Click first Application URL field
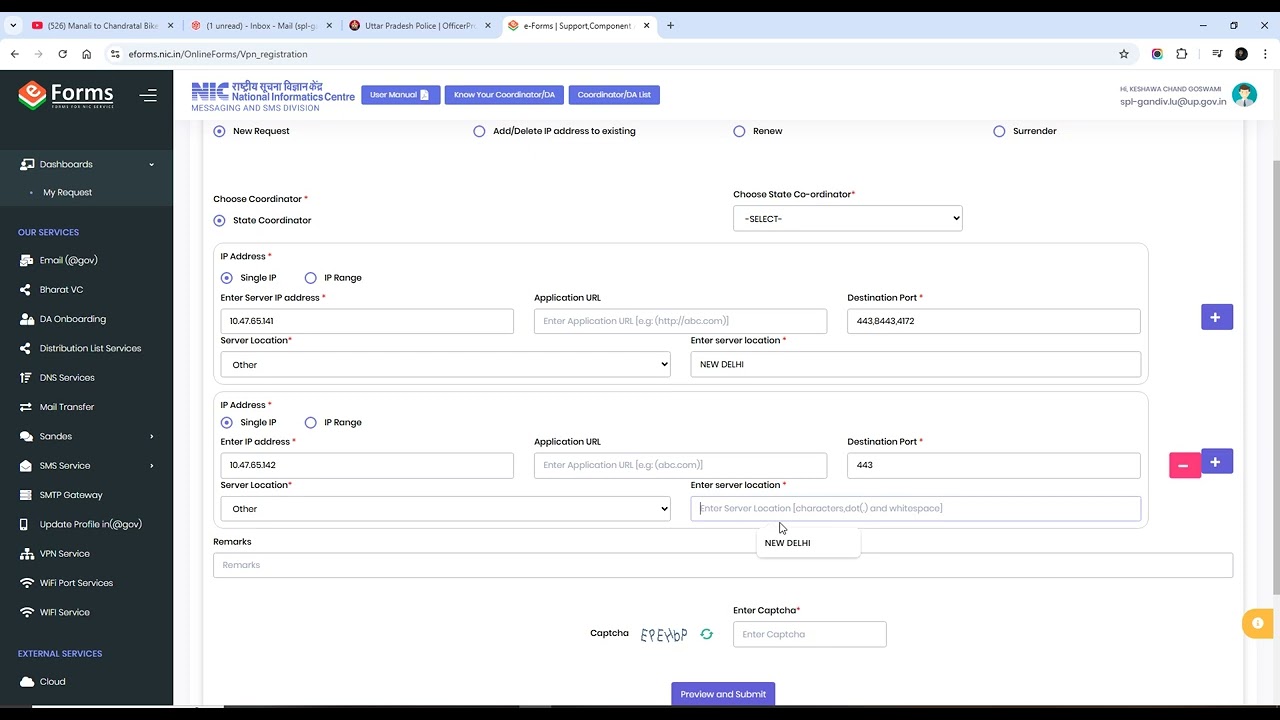 pyautogui.click(x=680, y=321)
